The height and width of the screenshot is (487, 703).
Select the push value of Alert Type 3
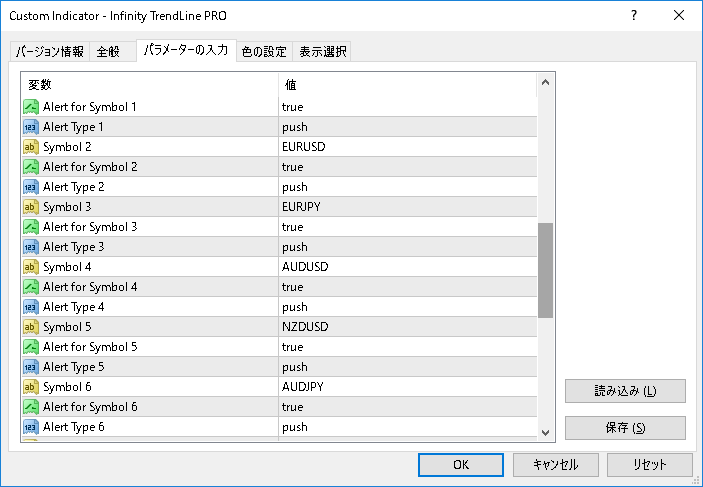408,247
